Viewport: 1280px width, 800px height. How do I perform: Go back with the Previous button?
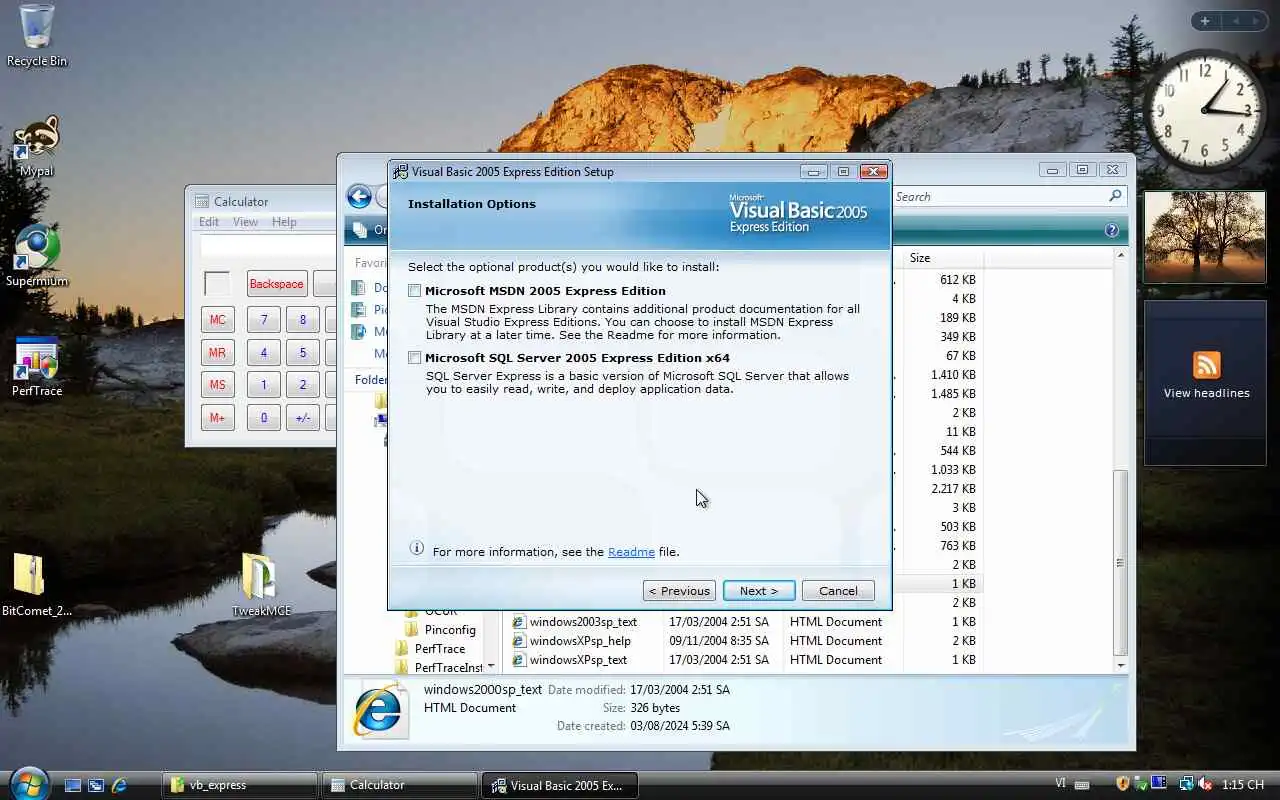[679, 591]
